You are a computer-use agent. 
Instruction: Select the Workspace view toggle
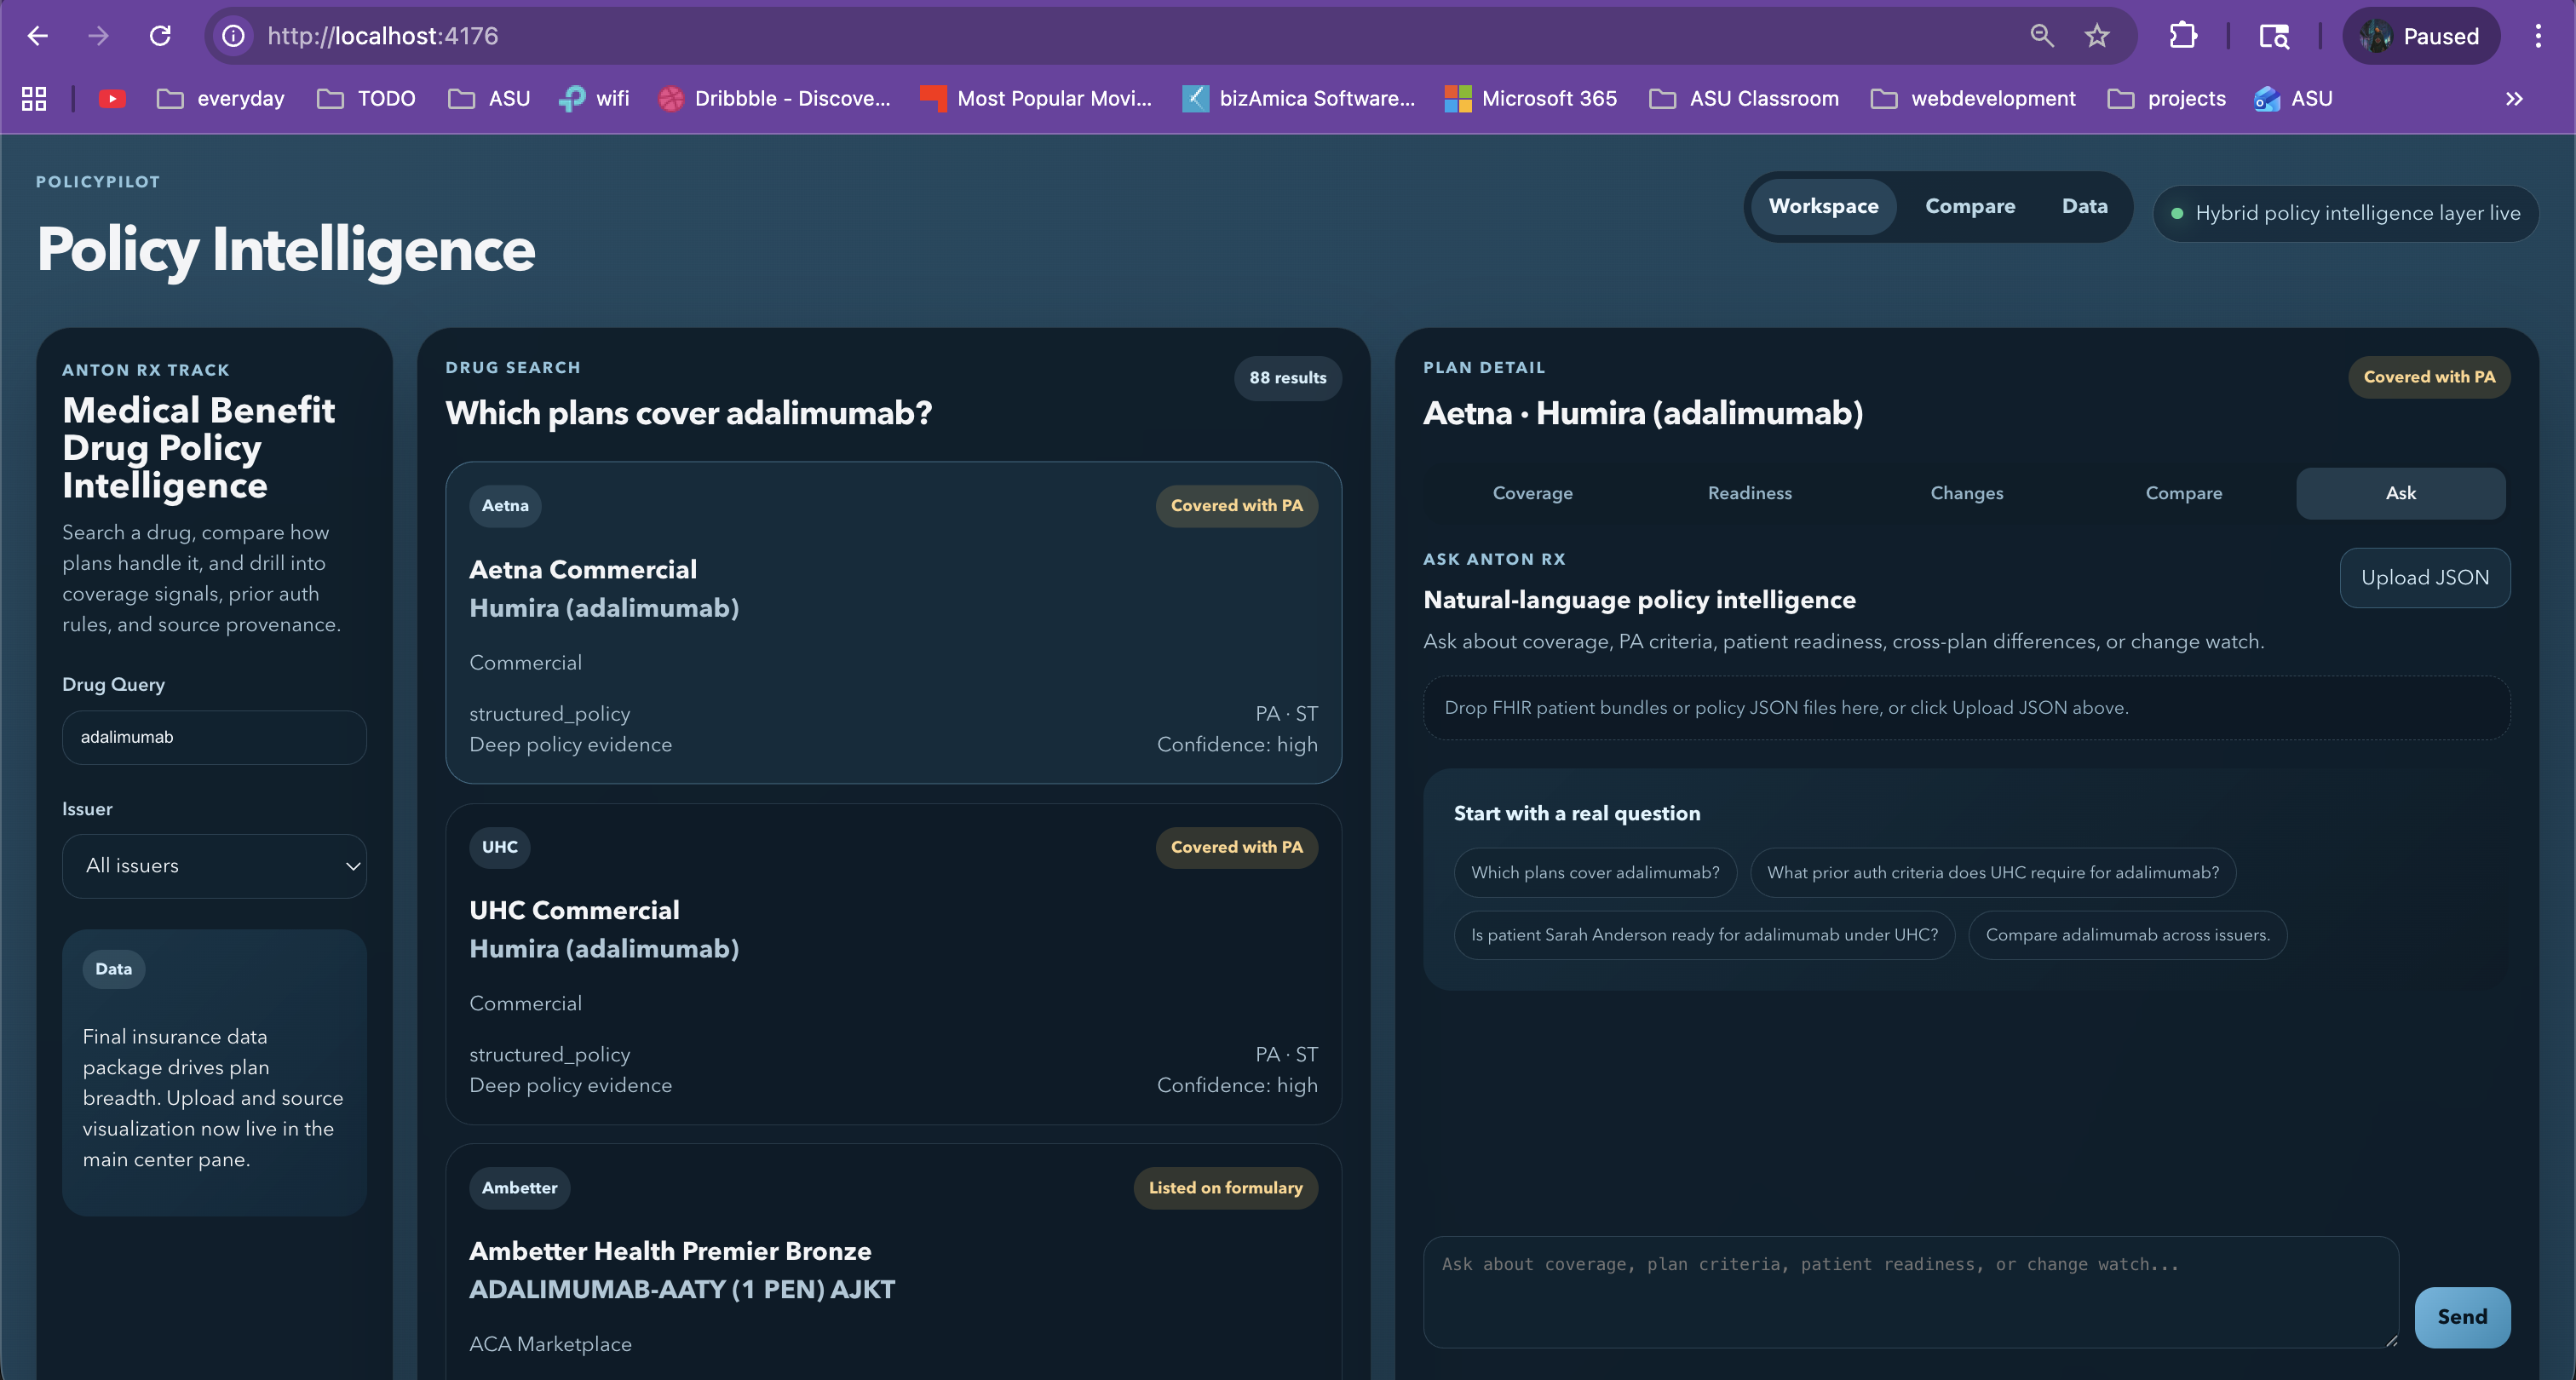(1823, 206)
